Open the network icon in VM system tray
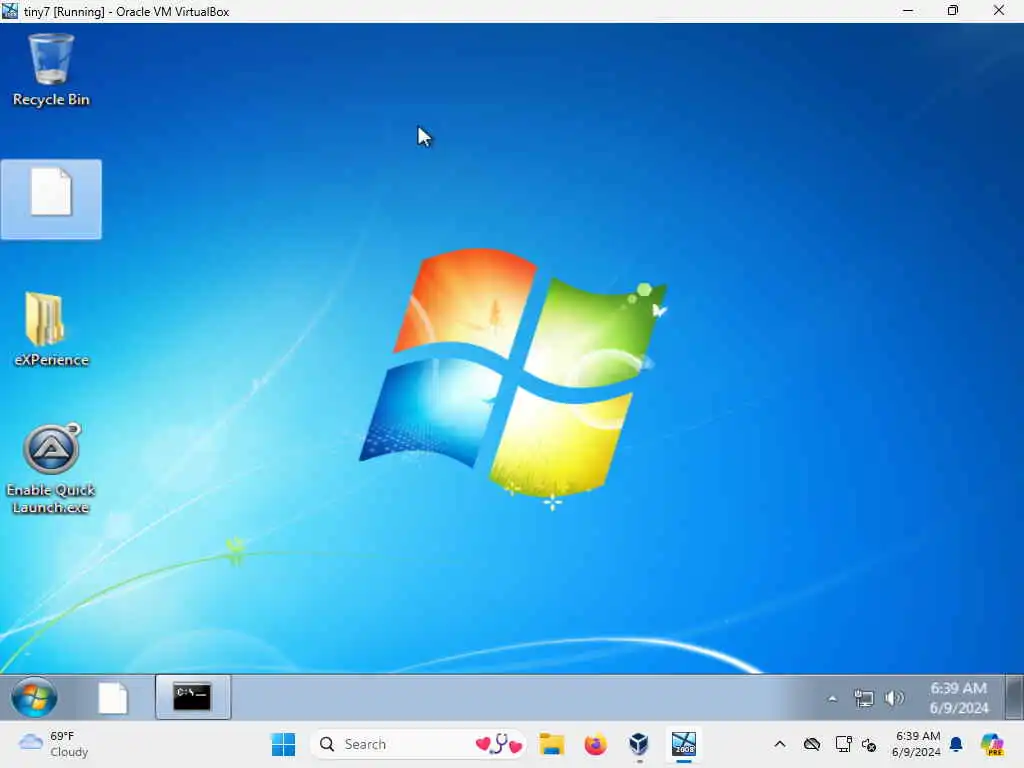Screen dimensions: 1024x768 pos(863,698)
